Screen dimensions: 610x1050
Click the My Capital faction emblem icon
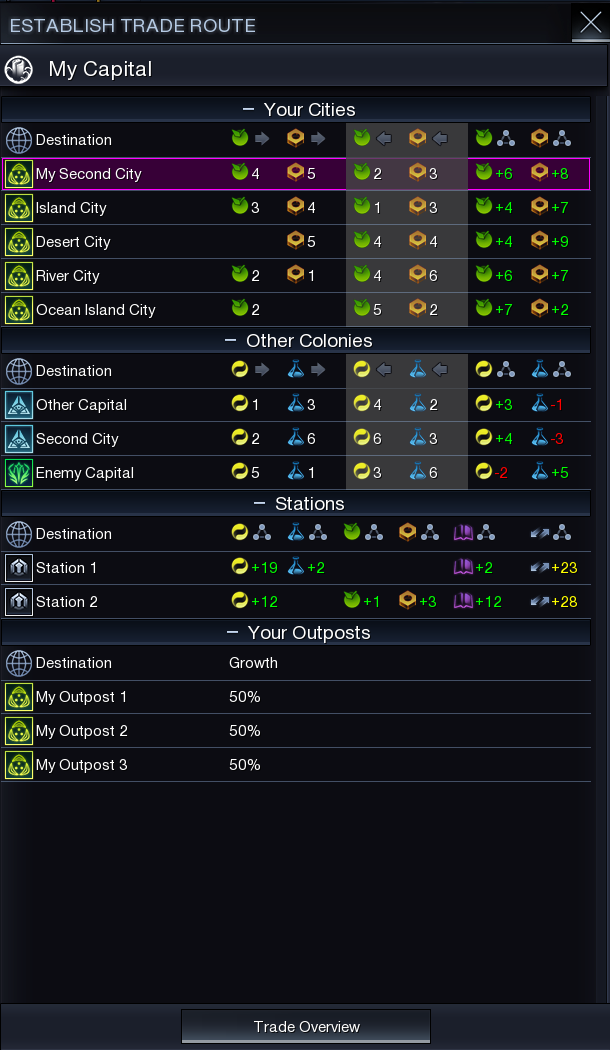point(18,69)
